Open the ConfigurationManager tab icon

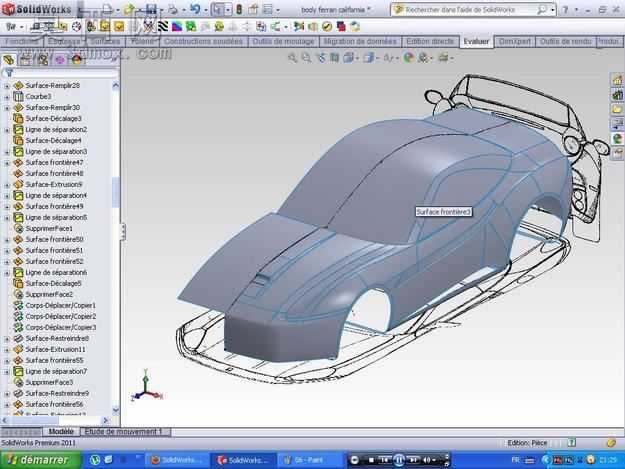point(43,60)
